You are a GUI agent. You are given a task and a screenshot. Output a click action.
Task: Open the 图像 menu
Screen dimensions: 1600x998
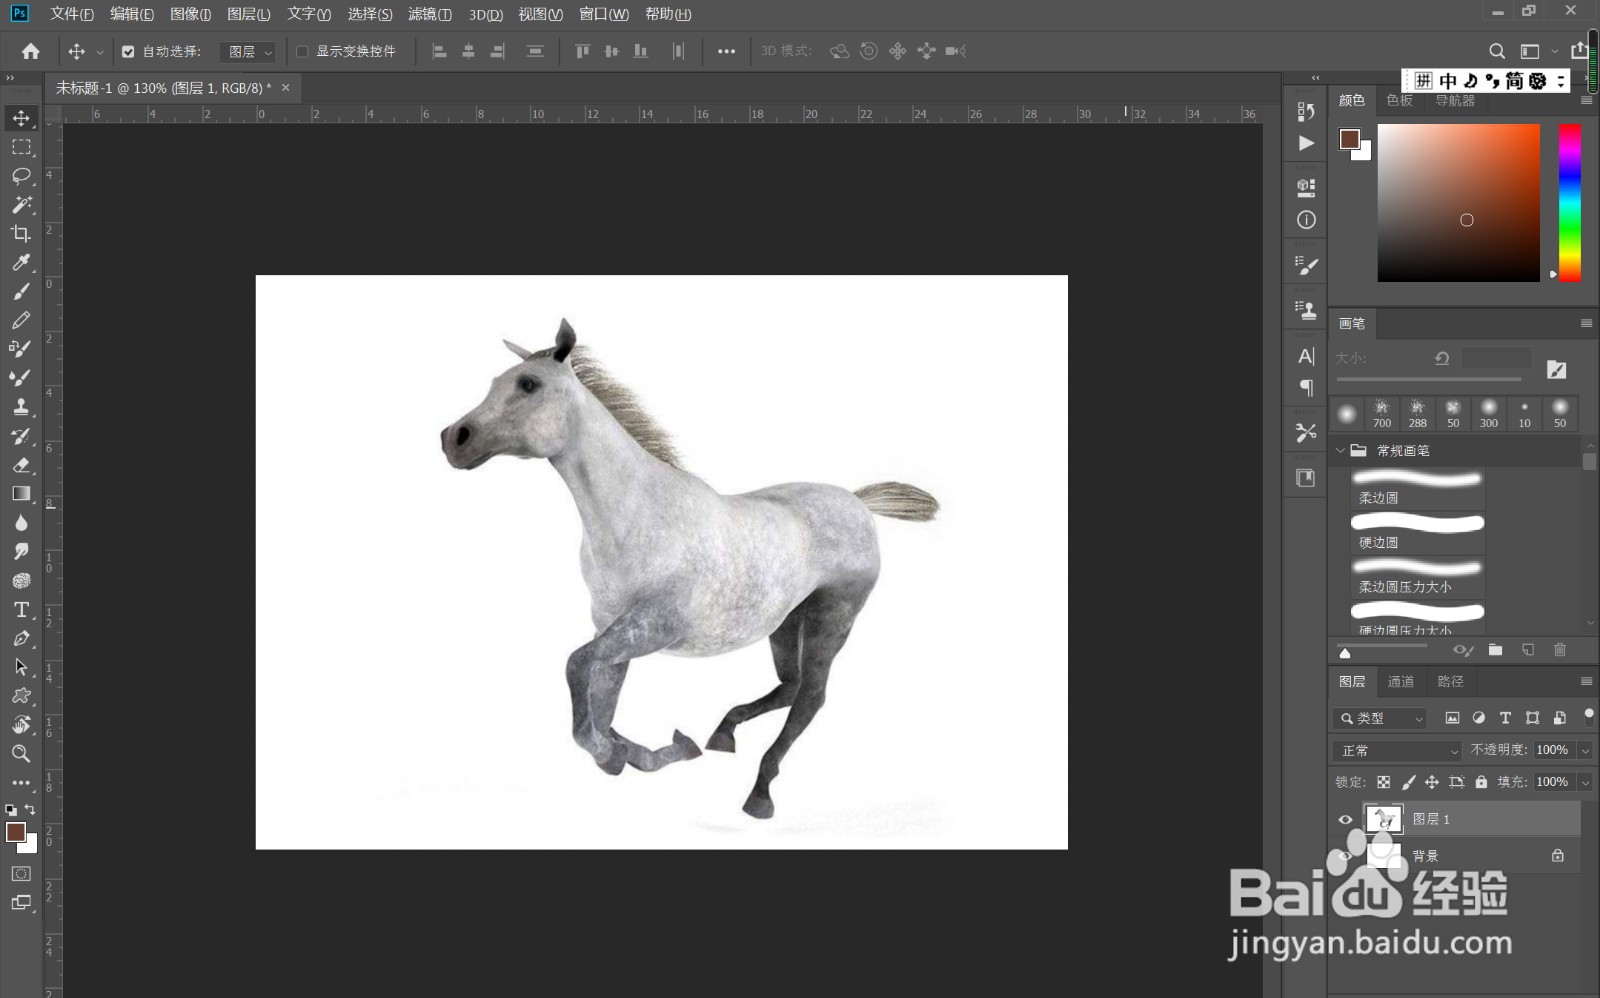190,14
